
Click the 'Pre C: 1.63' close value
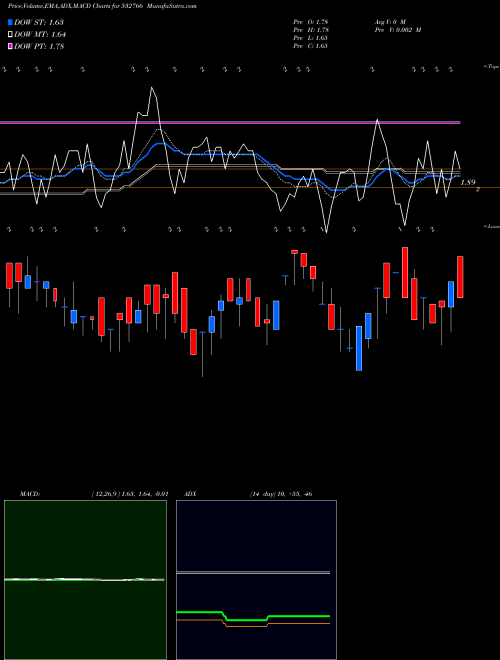311,46
